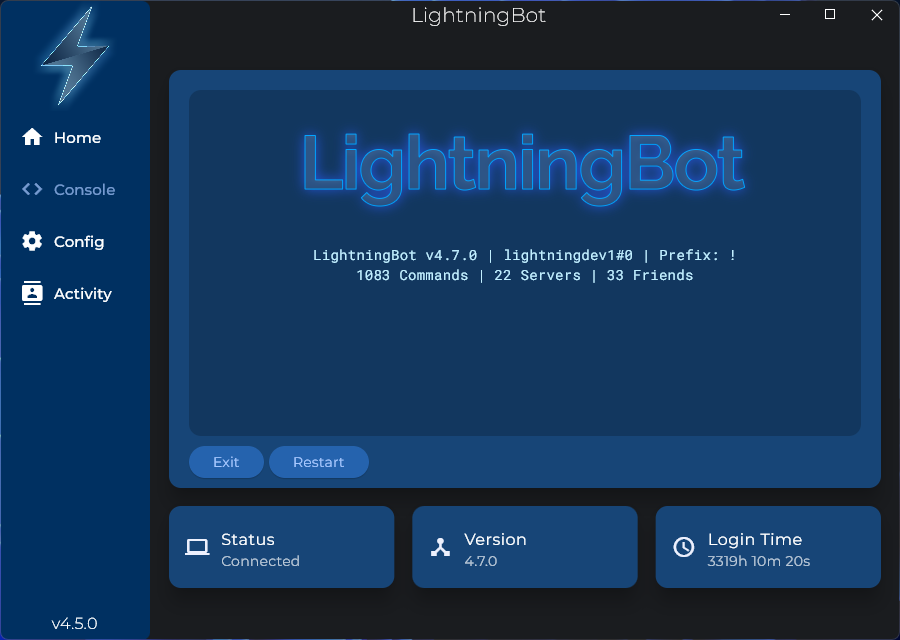Click the v4.5.0 version label
900x640 pixels.
tap(74, 623)
